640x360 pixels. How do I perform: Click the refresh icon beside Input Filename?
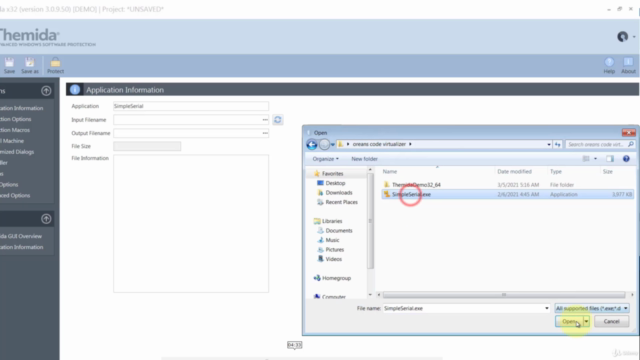tap(278, 120)
